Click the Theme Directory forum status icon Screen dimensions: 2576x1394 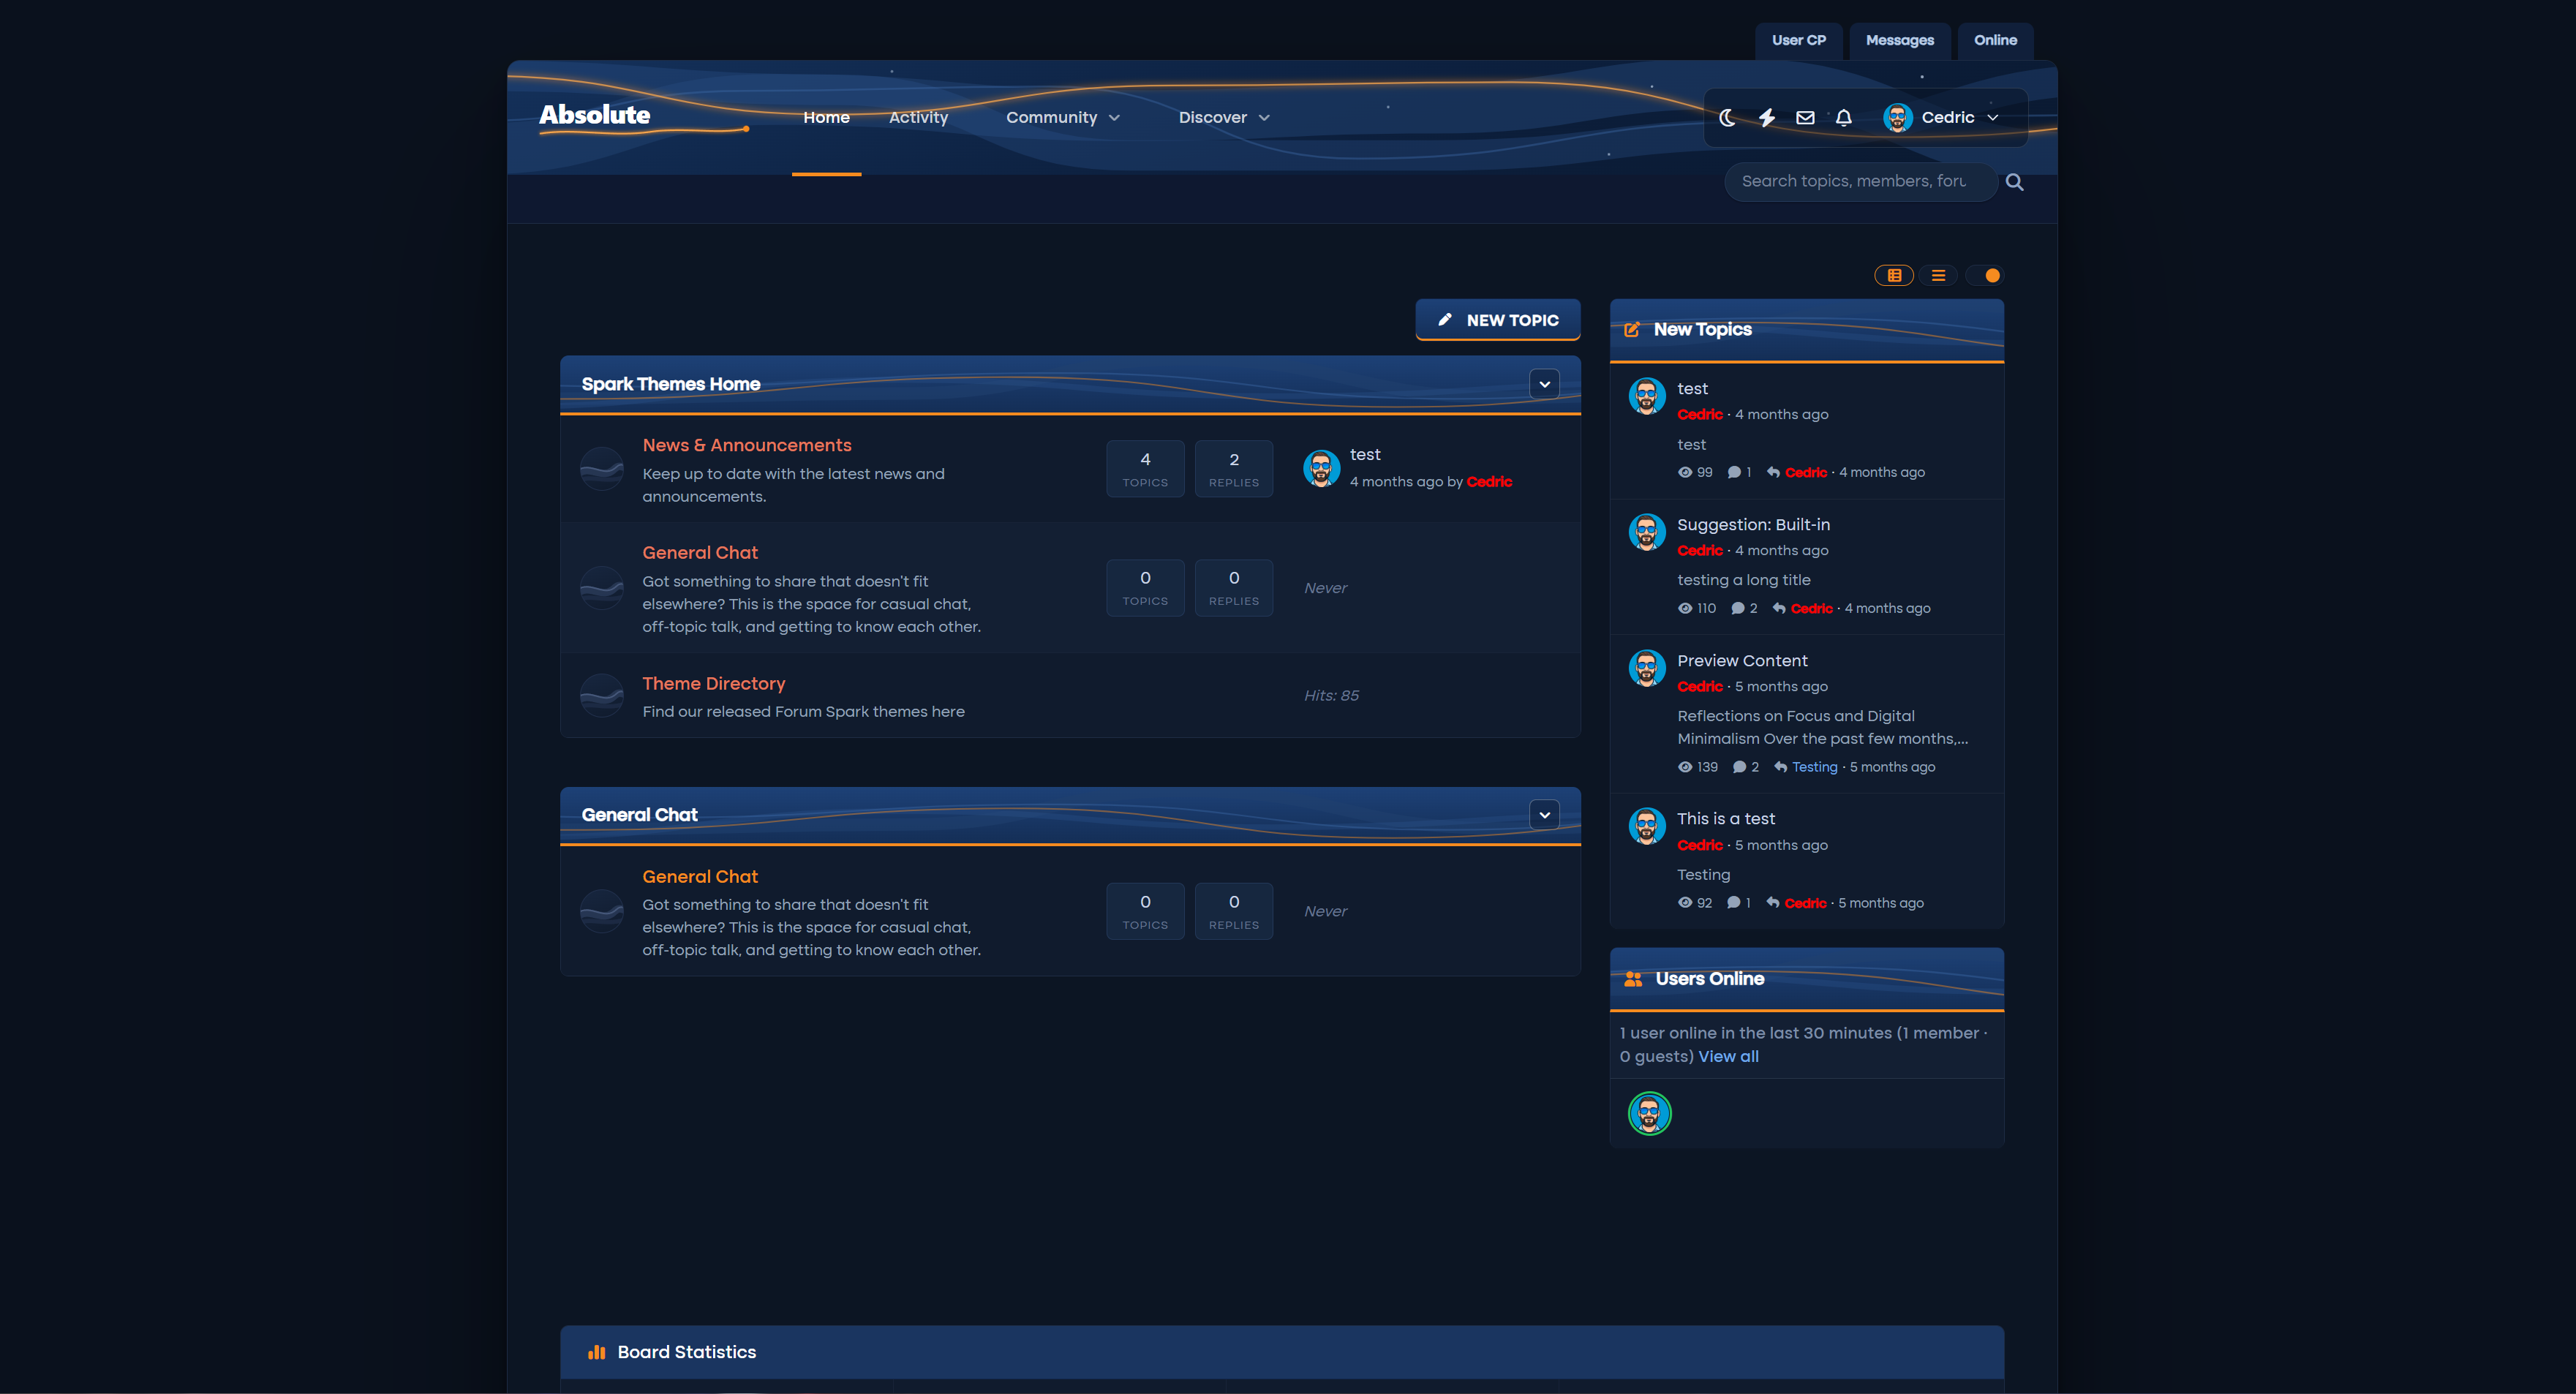click(x=602, y=696)
